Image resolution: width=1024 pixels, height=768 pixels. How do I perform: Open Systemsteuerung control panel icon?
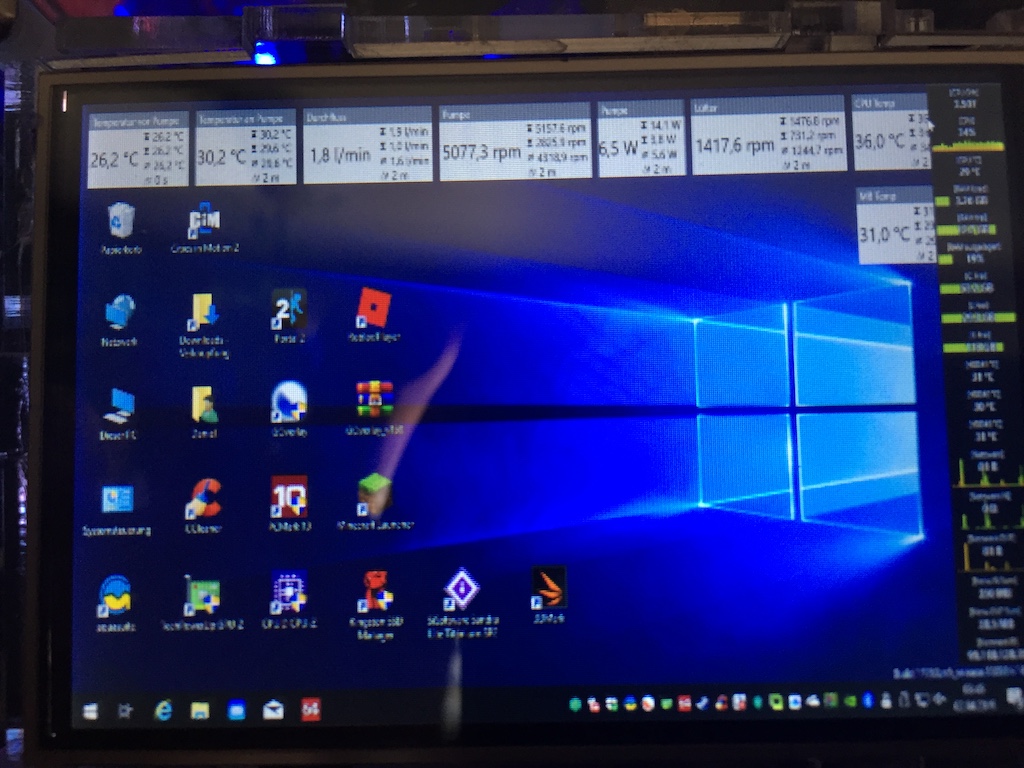[117, 510]
